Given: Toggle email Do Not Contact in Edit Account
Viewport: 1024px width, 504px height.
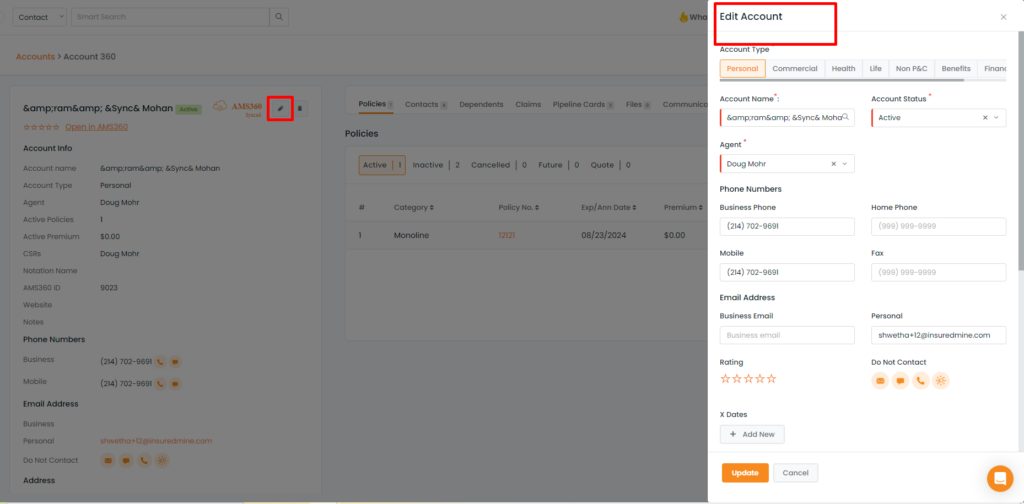Looking at the screenshot, I should tap(880, 381).
